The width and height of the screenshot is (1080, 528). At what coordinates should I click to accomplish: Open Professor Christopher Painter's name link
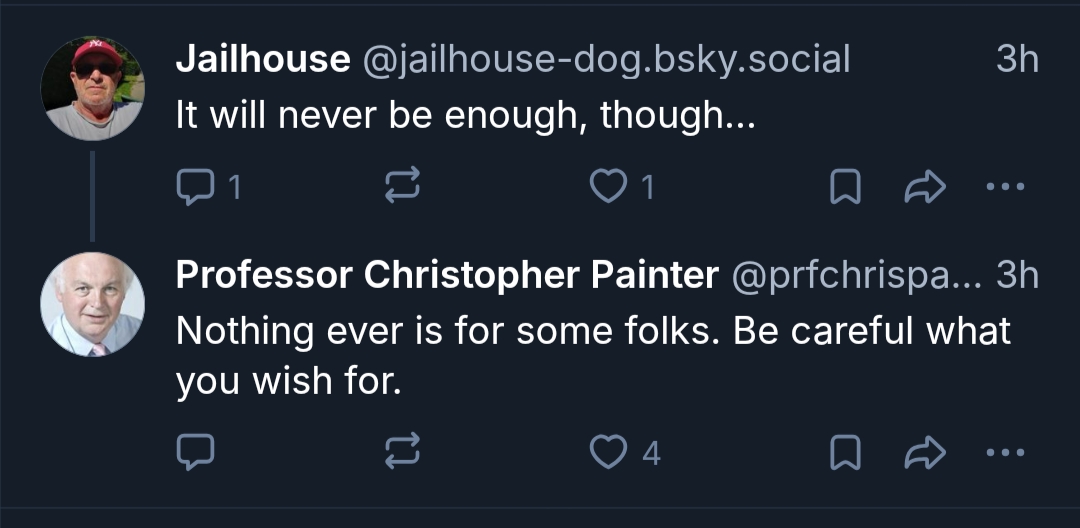coord(447,275)
